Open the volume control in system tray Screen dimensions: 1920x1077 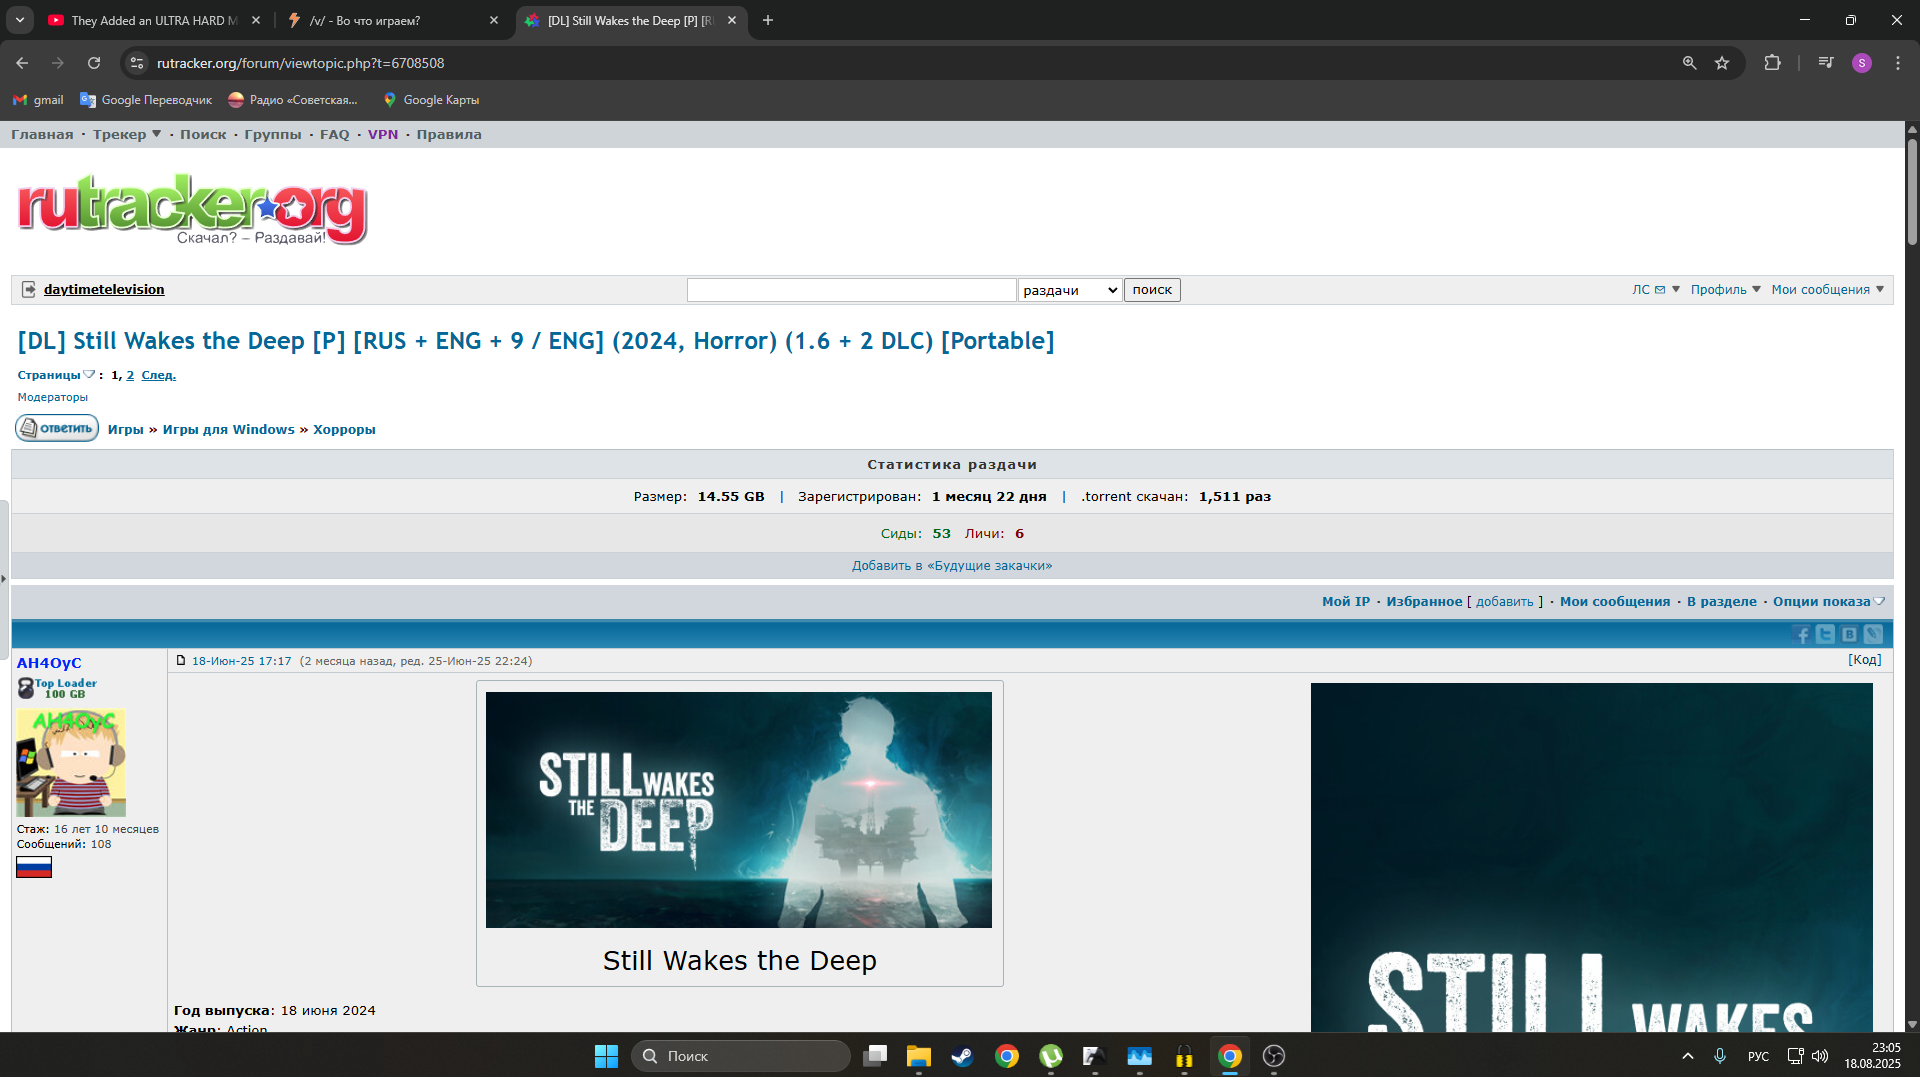click(x=1820, y=1056)
